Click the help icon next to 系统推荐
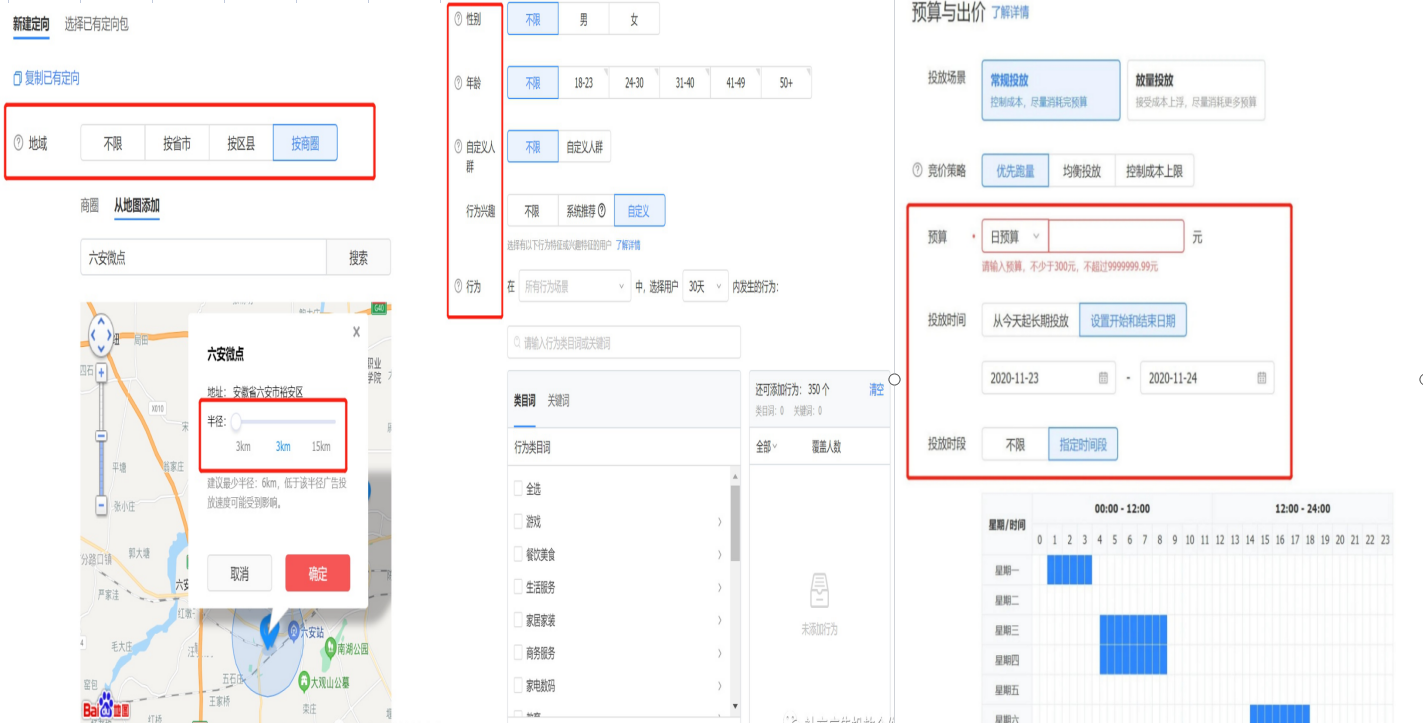The height and width of the screenshot is (723, 1423). point(601,211)
